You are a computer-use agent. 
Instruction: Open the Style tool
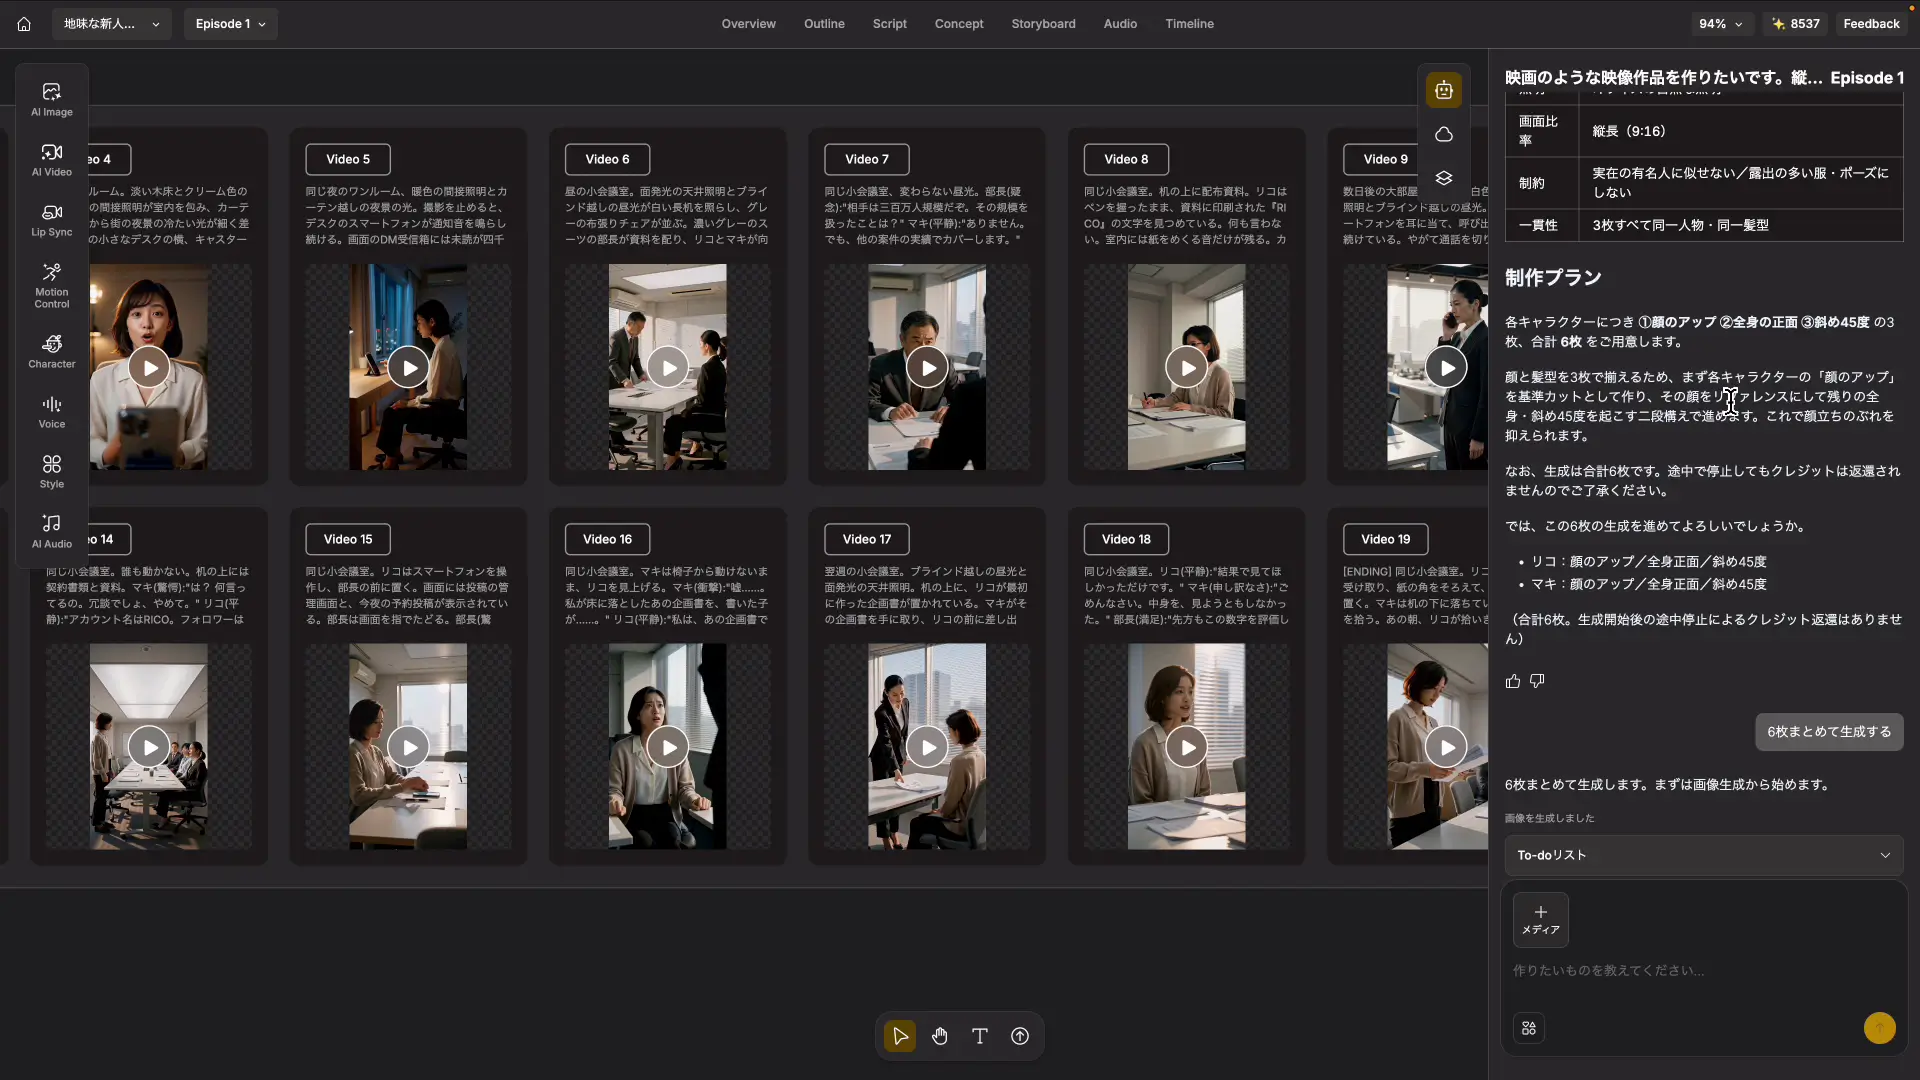pyautogui.click(x=52, y=472)
